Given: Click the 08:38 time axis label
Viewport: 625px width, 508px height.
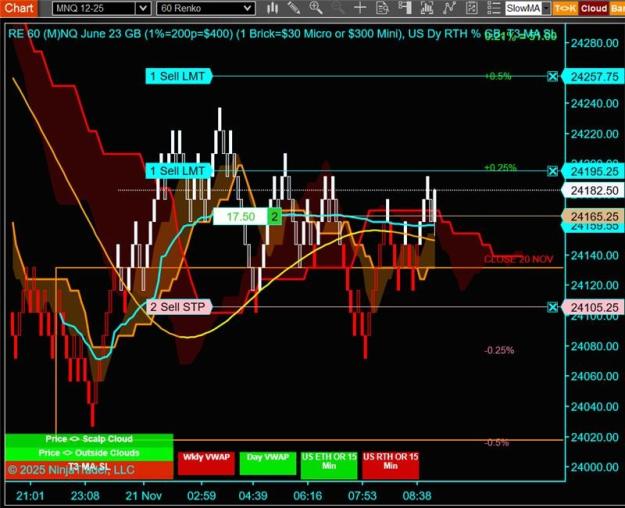Looking at the screenshot, I should pos(417,496).
